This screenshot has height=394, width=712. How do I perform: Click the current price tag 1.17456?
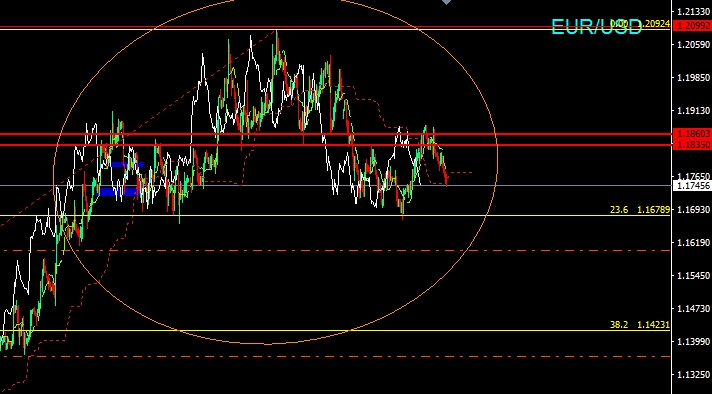coord(692,186)
